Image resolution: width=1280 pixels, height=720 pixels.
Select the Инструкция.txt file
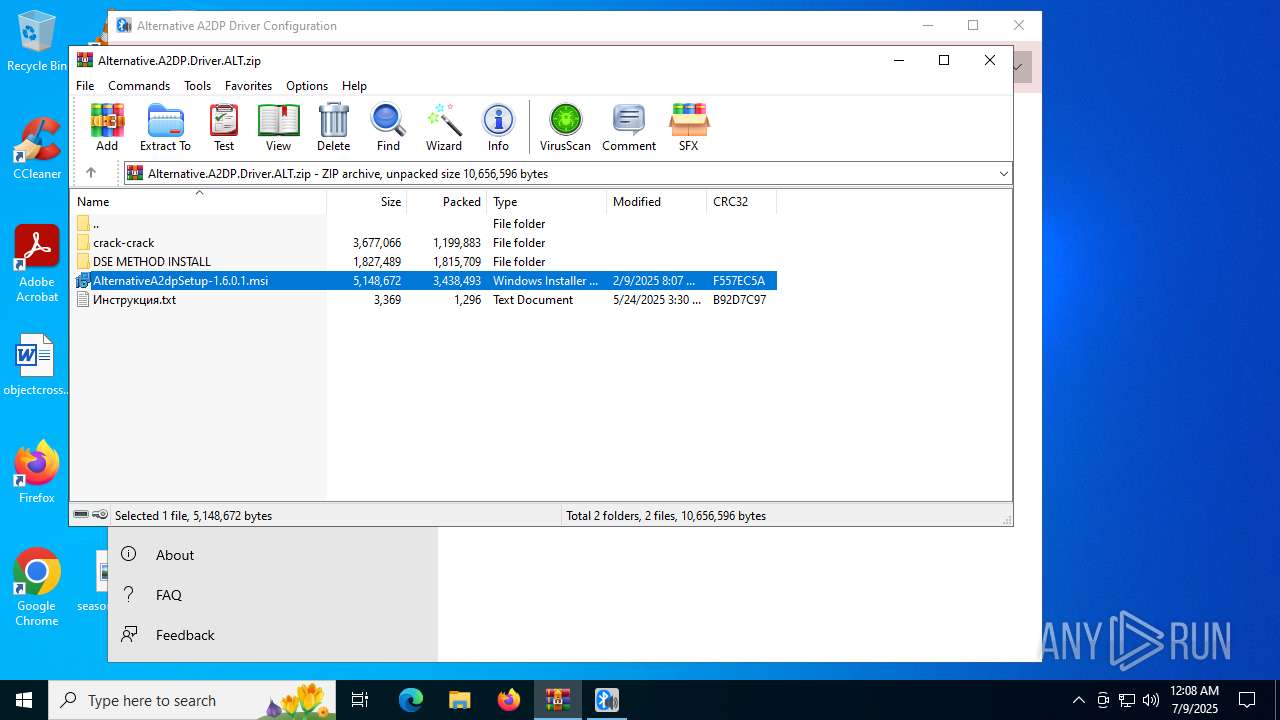point(424,300)
